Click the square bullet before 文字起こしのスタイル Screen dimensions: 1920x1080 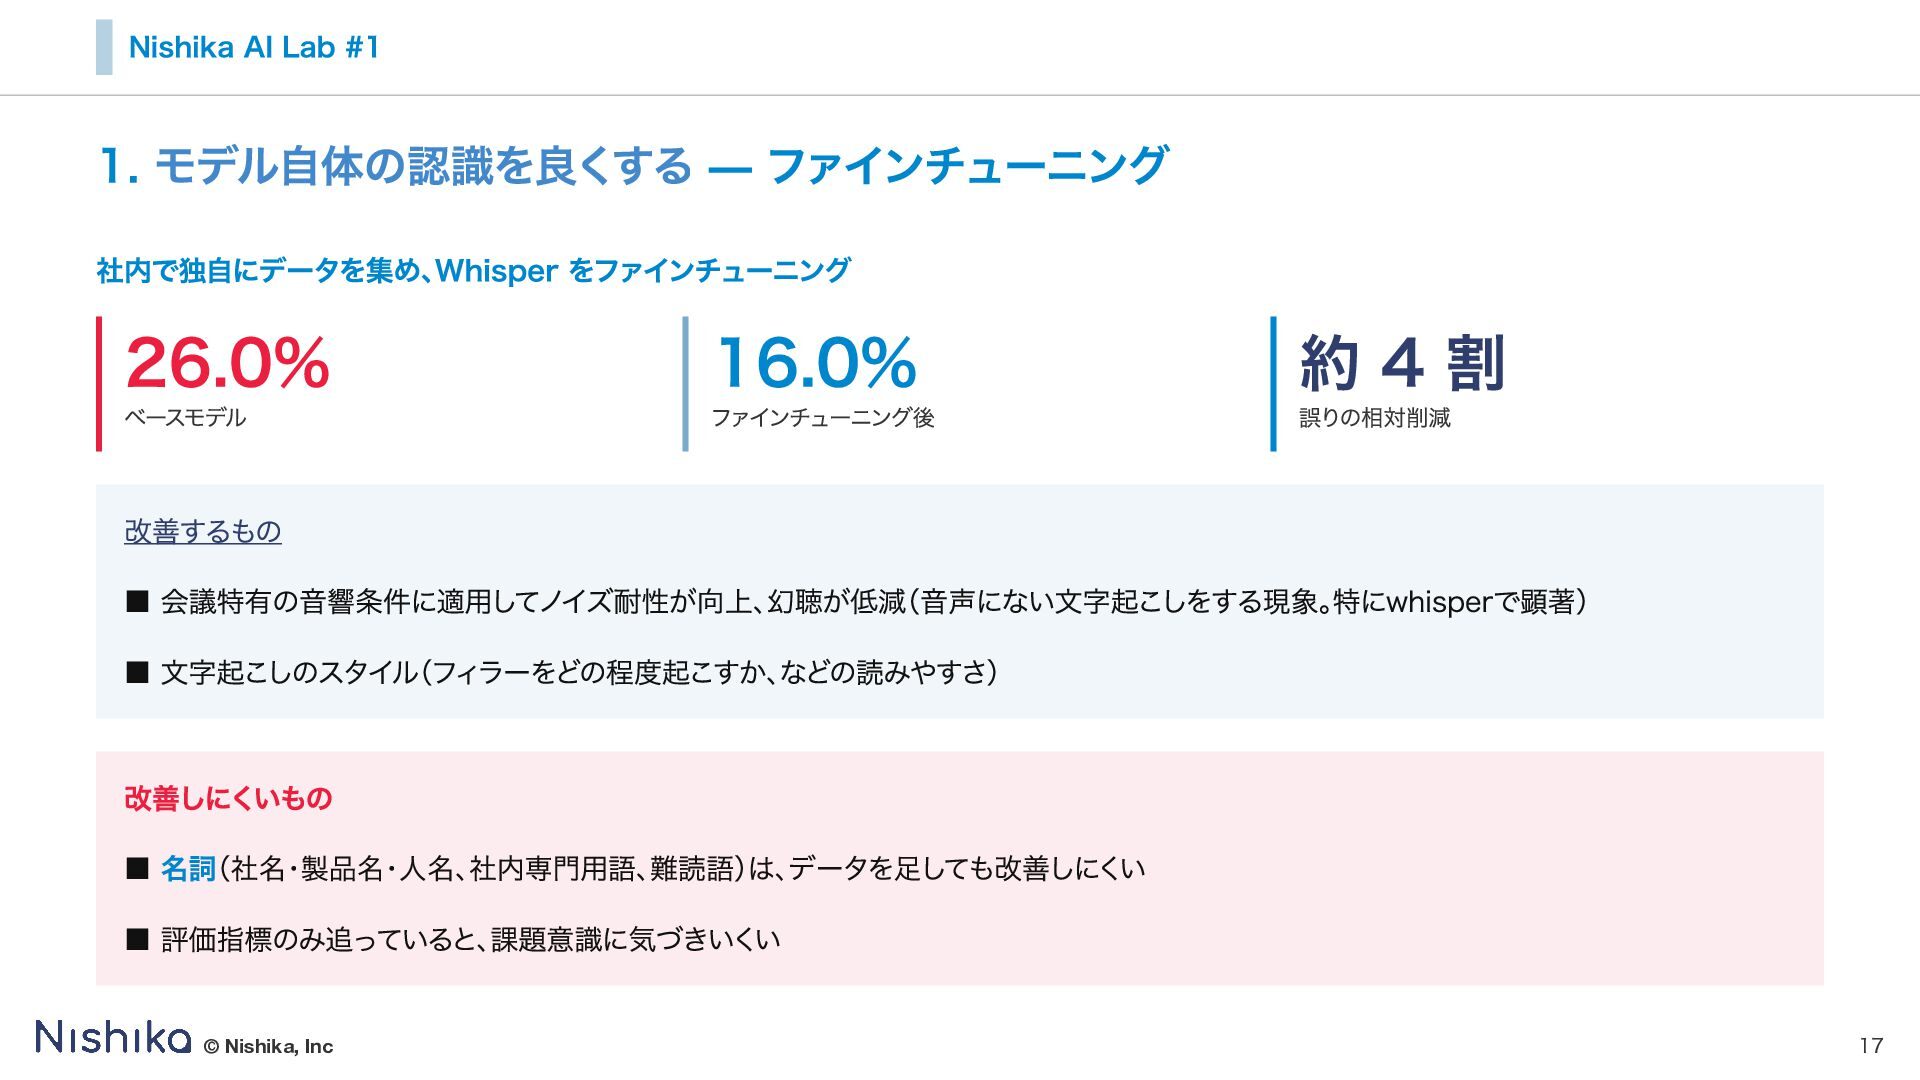pos(137,672)
